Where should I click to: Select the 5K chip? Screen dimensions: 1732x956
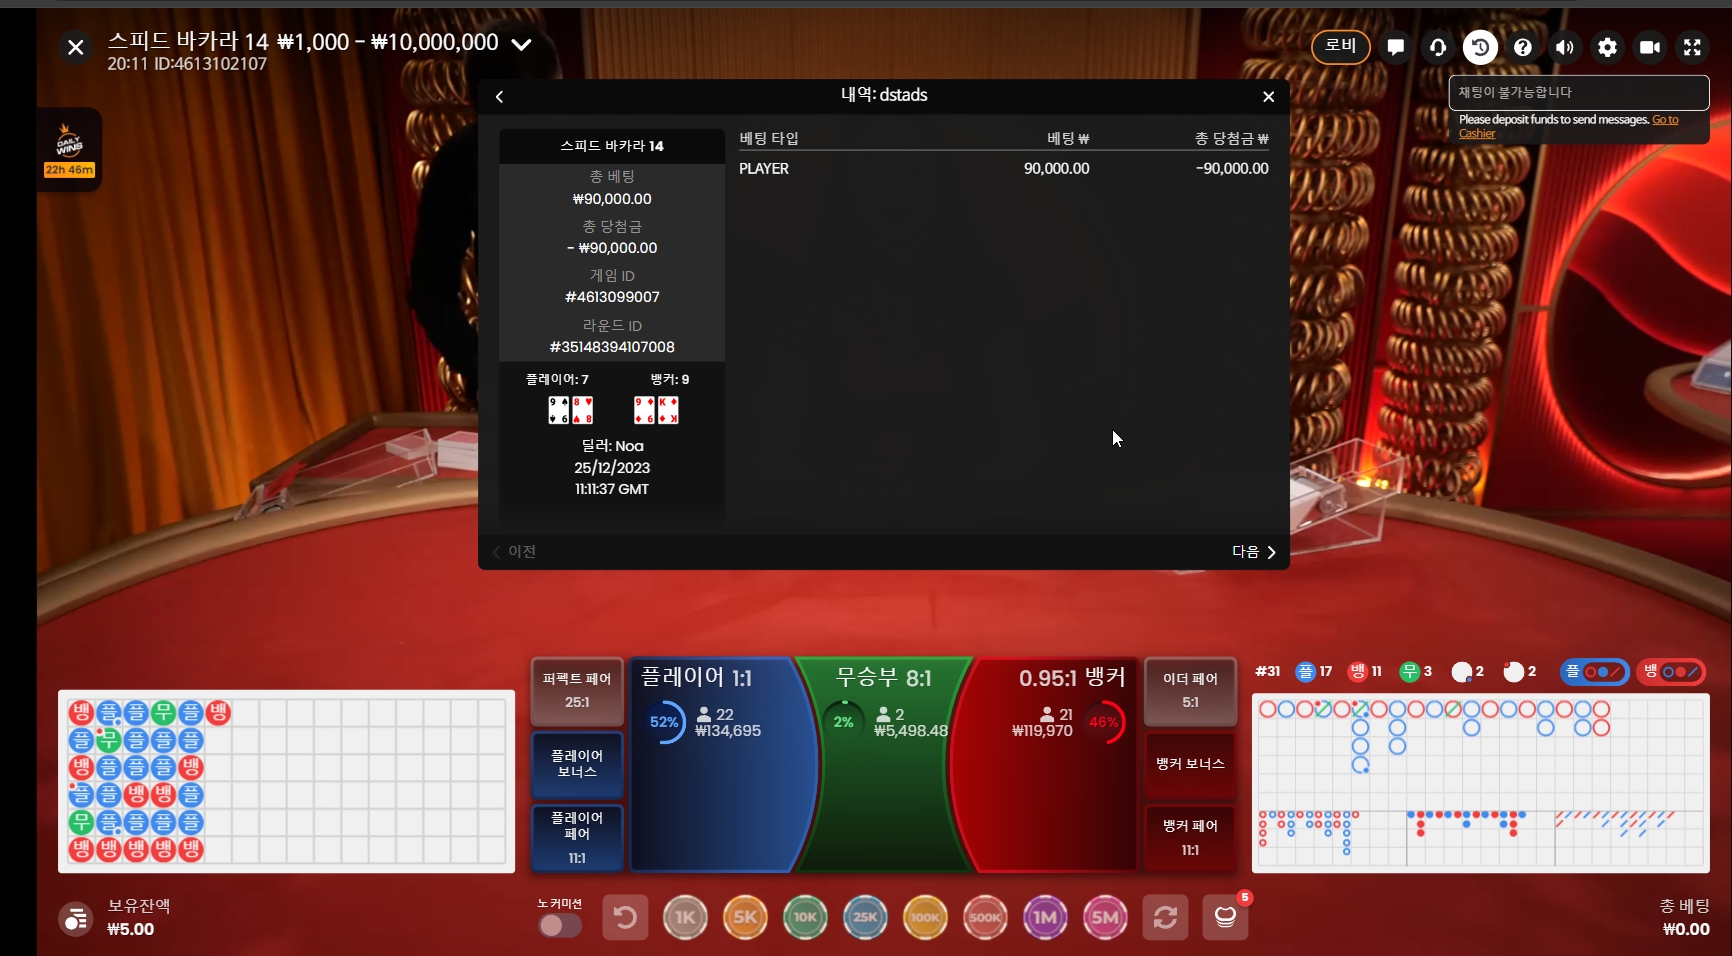(745, 917)
